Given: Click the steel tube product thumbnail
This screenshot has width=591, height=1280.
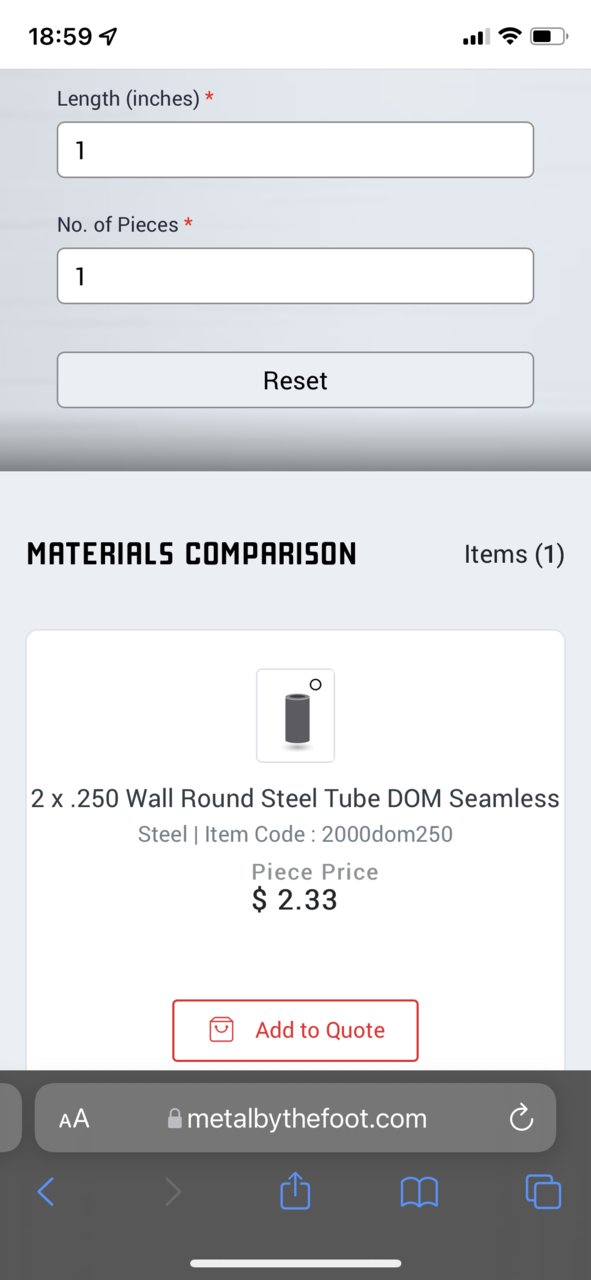Looking at the screenshot, I should coord(295,715).
